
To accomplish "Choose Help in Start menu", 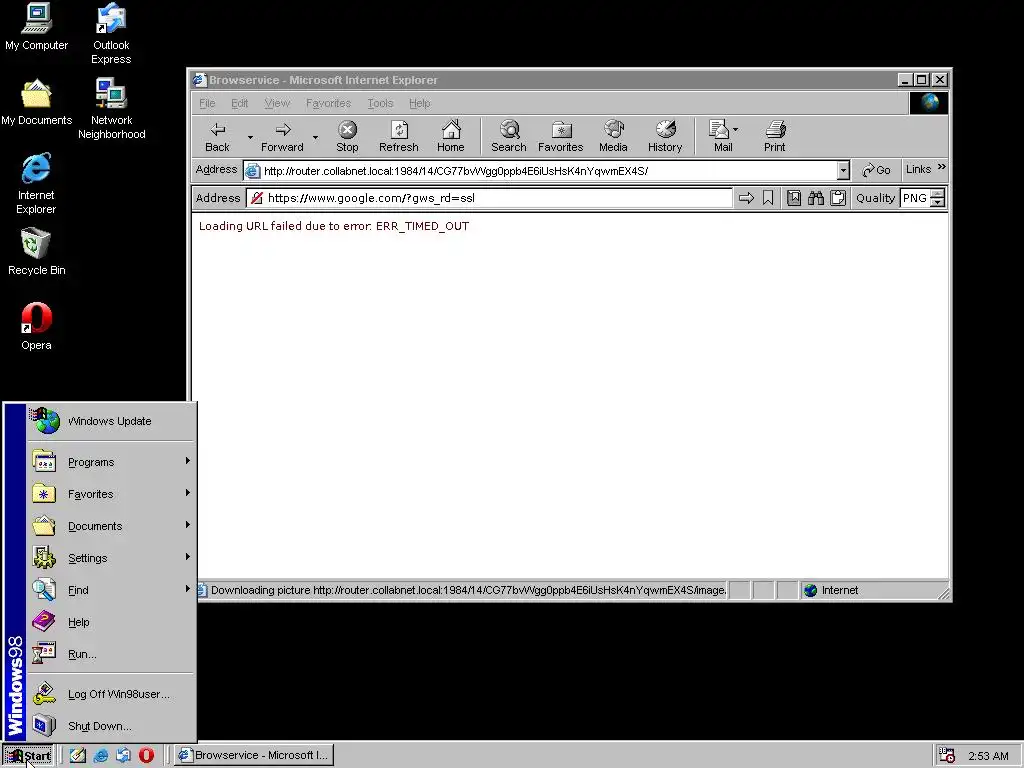I will (x=111, y=622).
